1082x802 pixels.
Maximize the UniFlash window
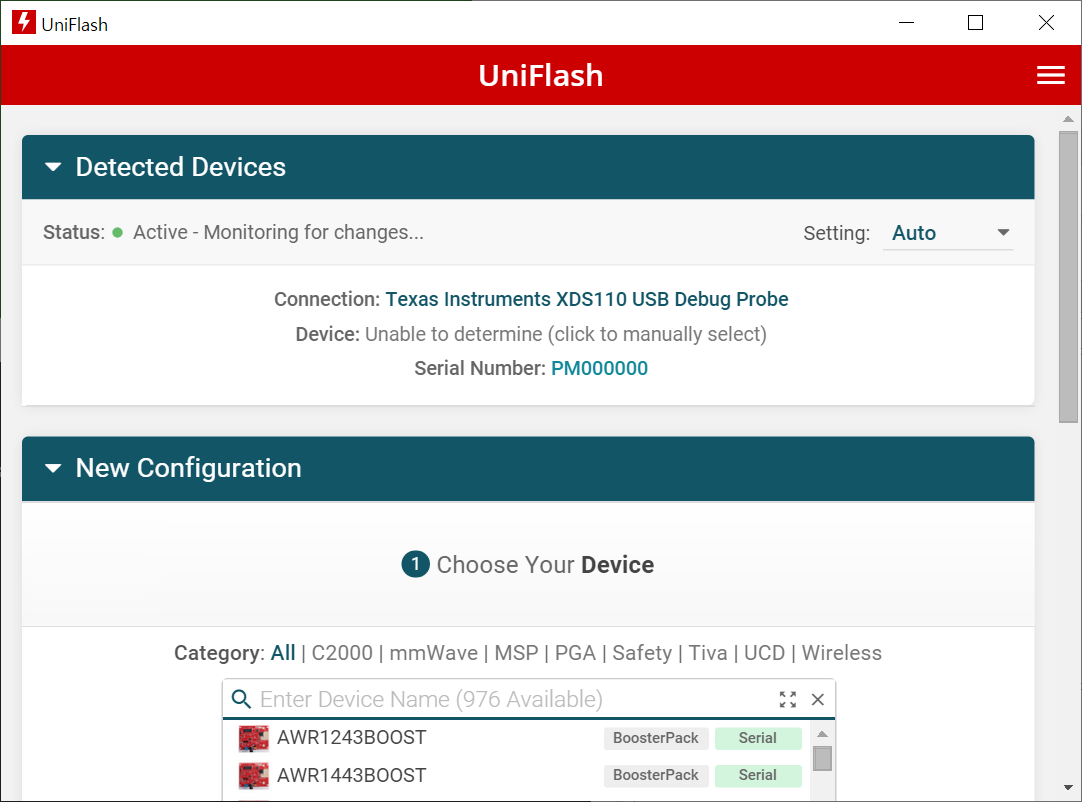975,23
